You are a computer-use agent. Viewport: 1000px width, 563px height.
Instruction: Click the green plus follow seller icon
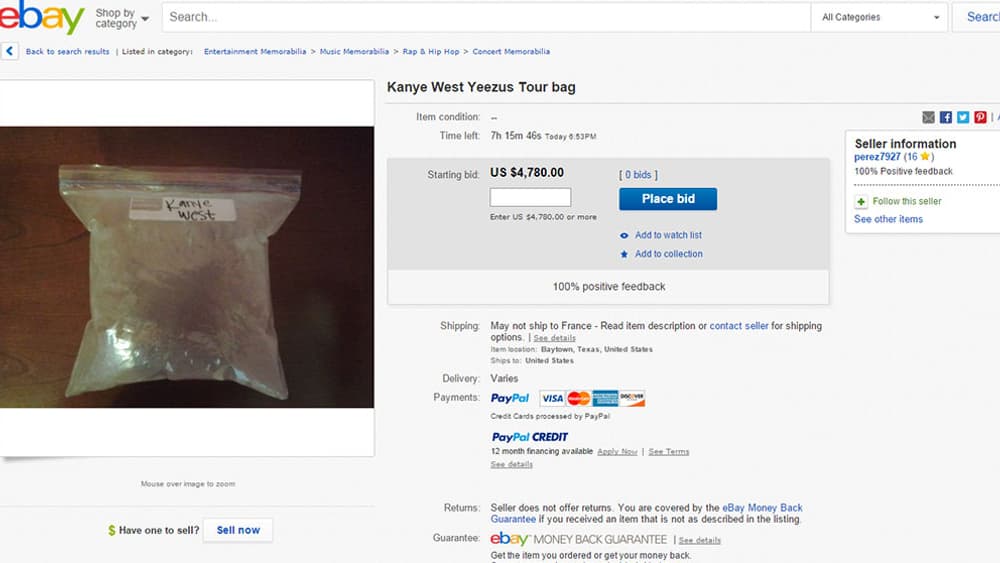click(861, 201)
